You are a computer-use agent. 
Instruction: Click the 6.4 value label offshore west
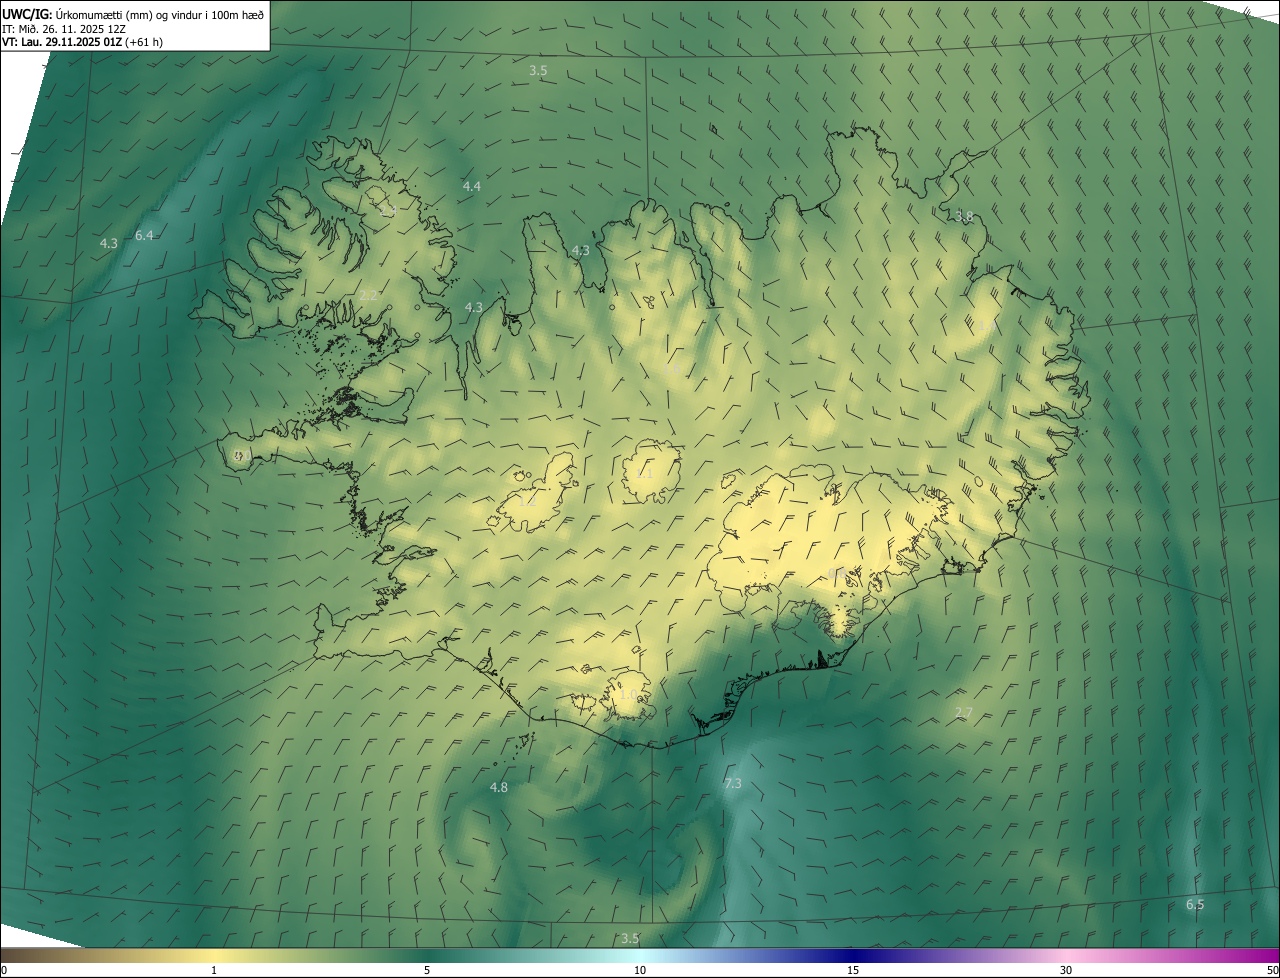(x=144, y=235)
